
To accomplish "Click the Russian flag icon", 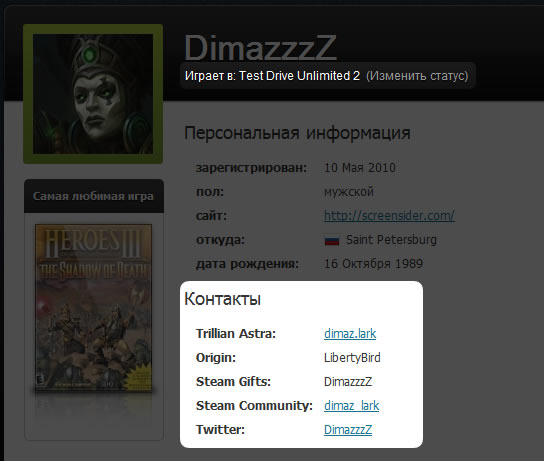I will (332, 240).
